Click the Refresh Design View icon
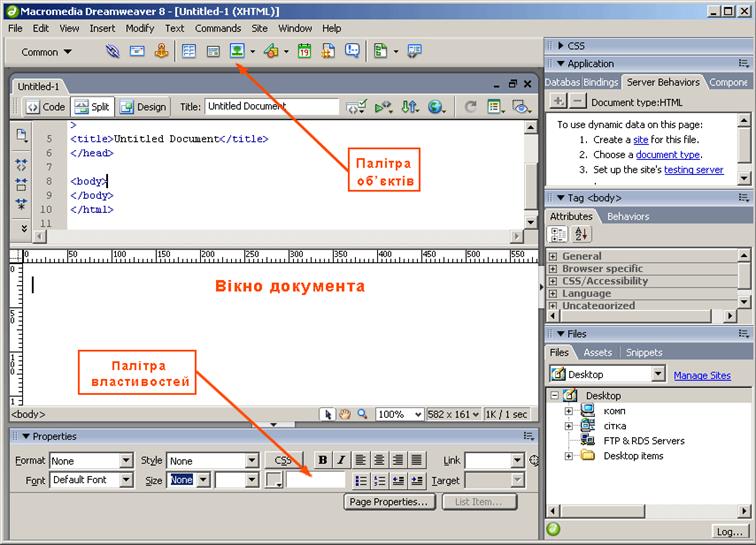Image resolution: width=756 pixels, height=545 pixels. point(470,107)
